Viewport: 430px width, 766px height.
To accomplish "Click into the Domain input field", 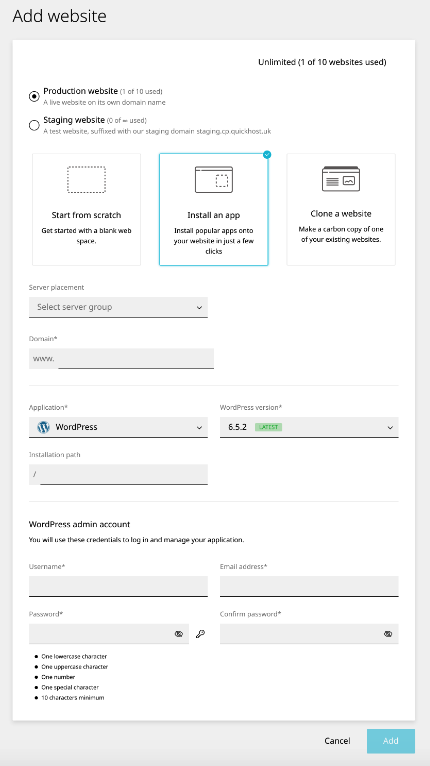I will [x=136, y=359].
